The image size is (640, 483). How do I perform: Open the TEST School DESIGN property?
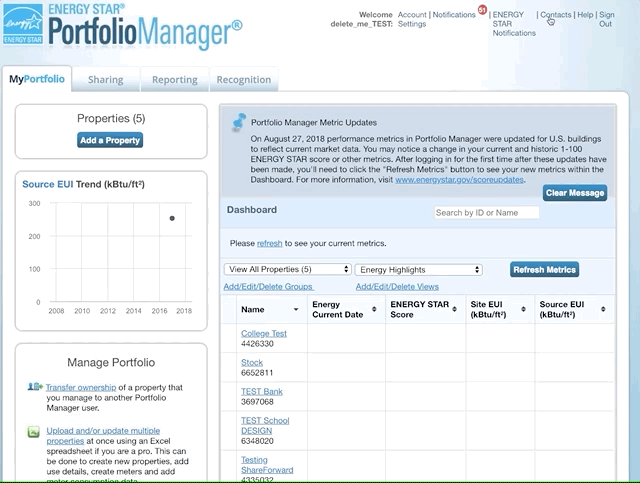coord(265,425)
